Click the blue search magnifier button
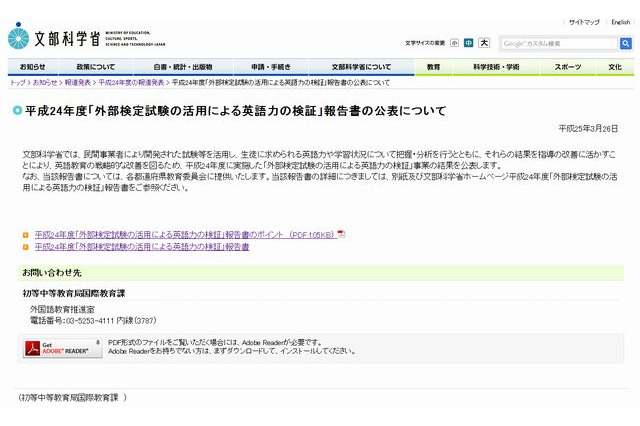 625,43
